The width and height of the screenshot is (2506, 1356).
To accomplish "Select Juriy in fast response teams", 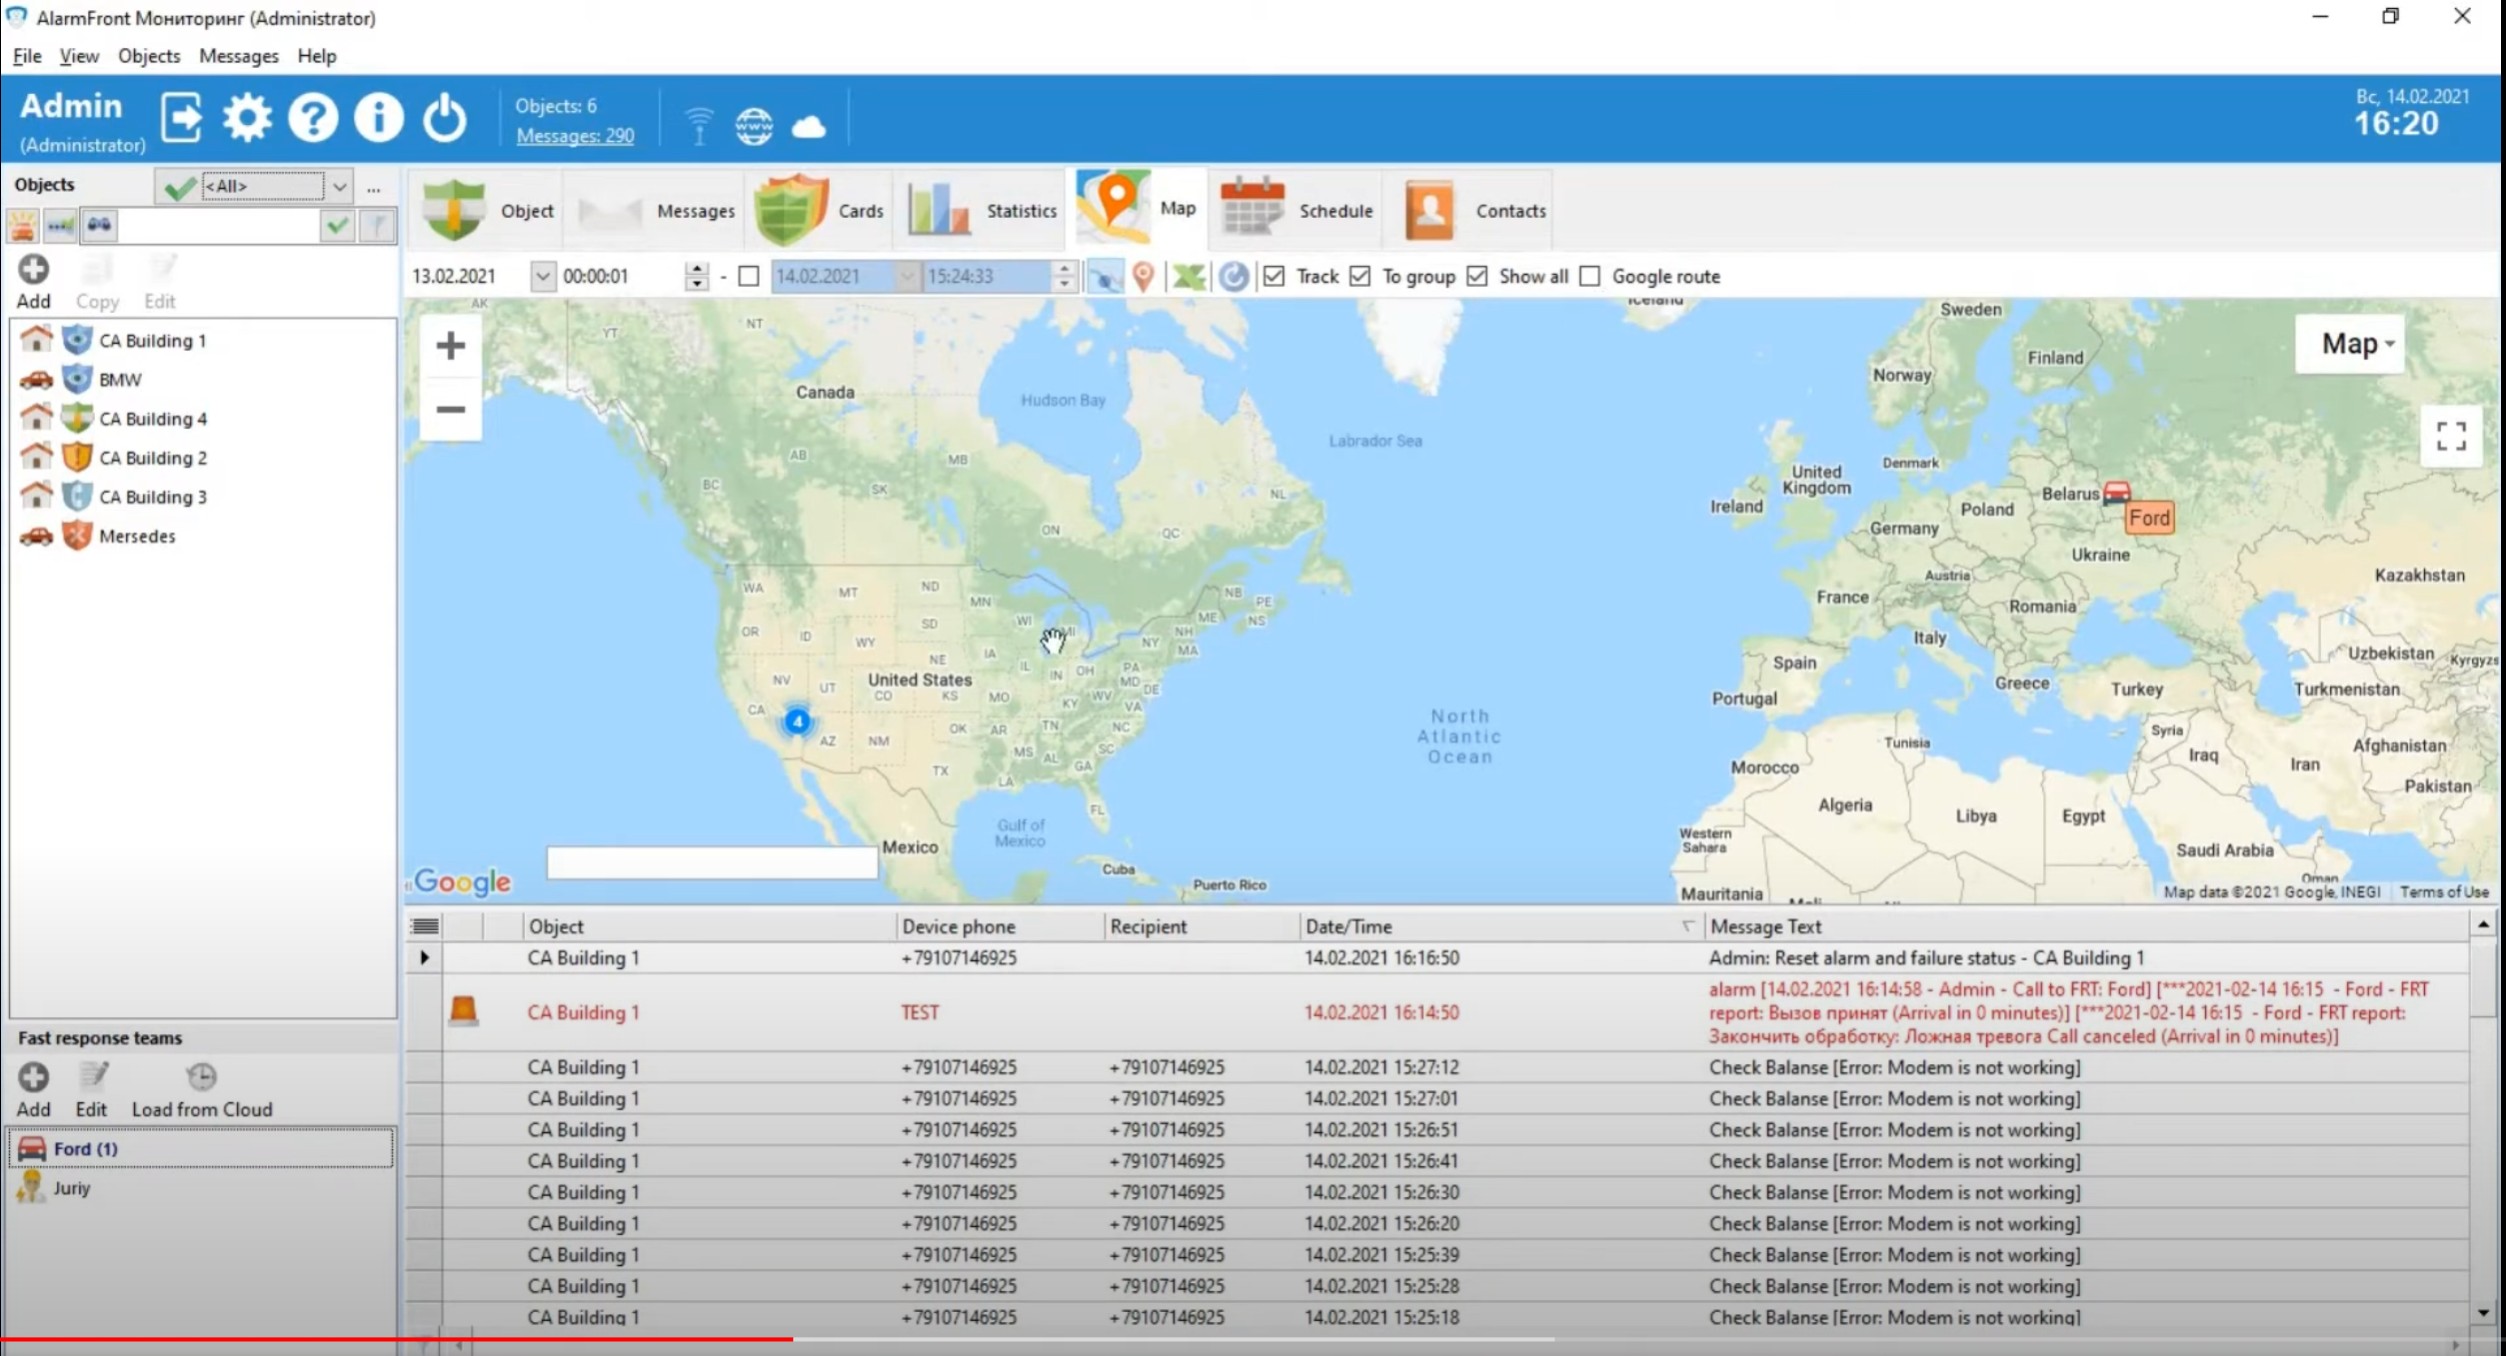I will pos(72,1188).
